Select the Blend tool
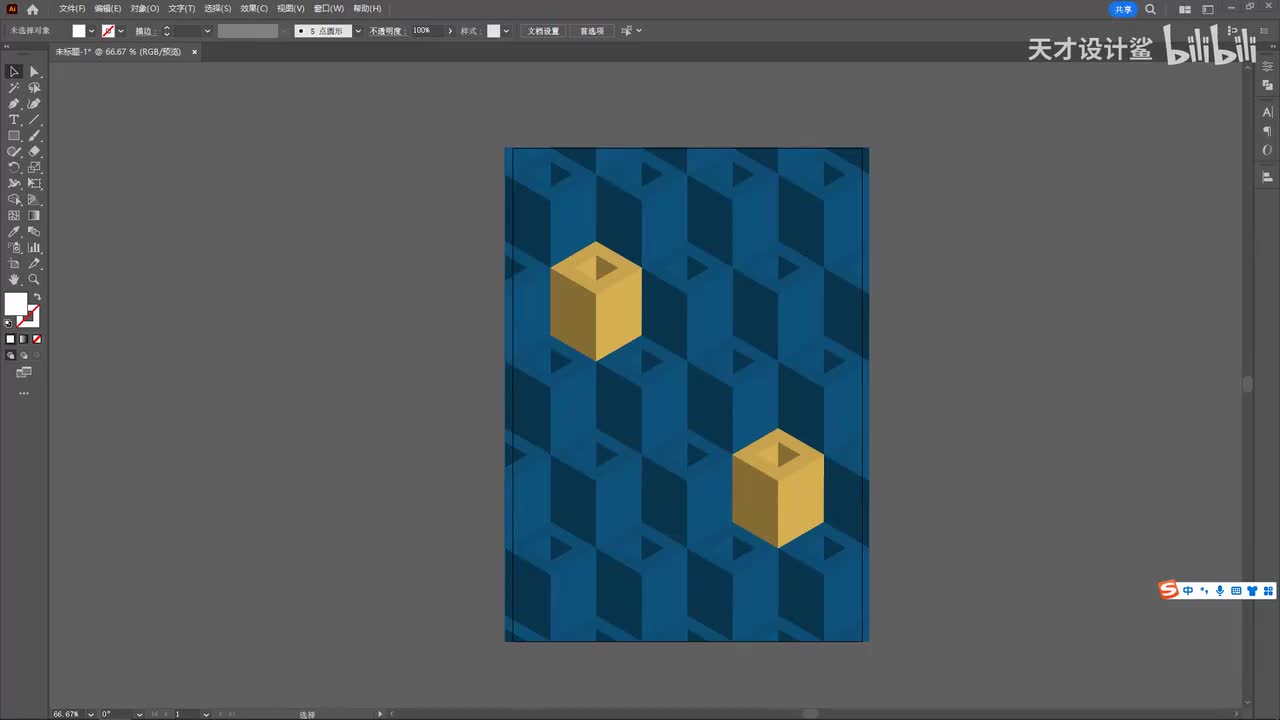 click(x=34, y=231)
